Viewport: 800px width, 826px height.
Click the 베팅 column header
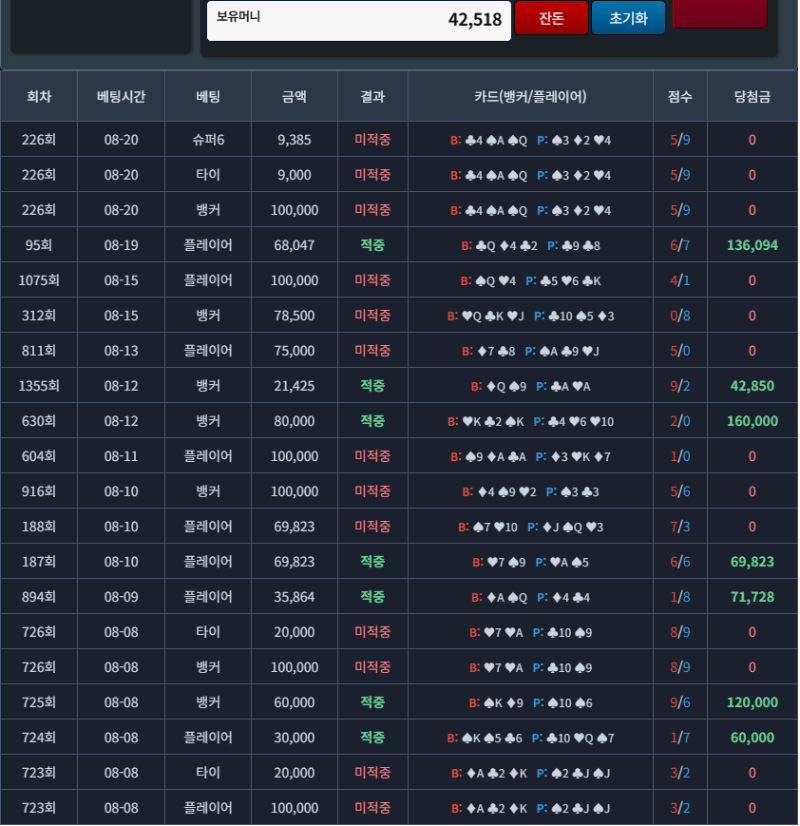click(x=208, y=96)
